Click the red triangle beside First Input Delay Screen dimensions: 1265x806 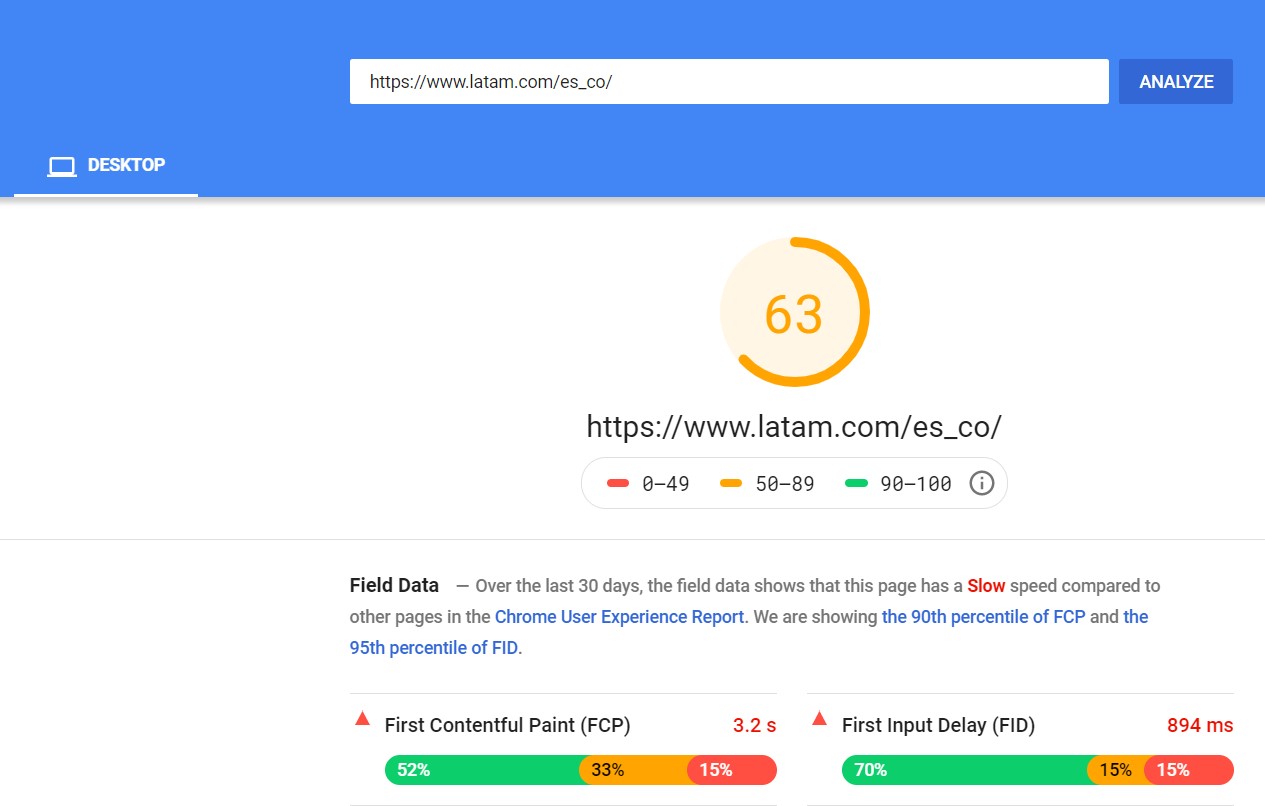click(819, 719)
